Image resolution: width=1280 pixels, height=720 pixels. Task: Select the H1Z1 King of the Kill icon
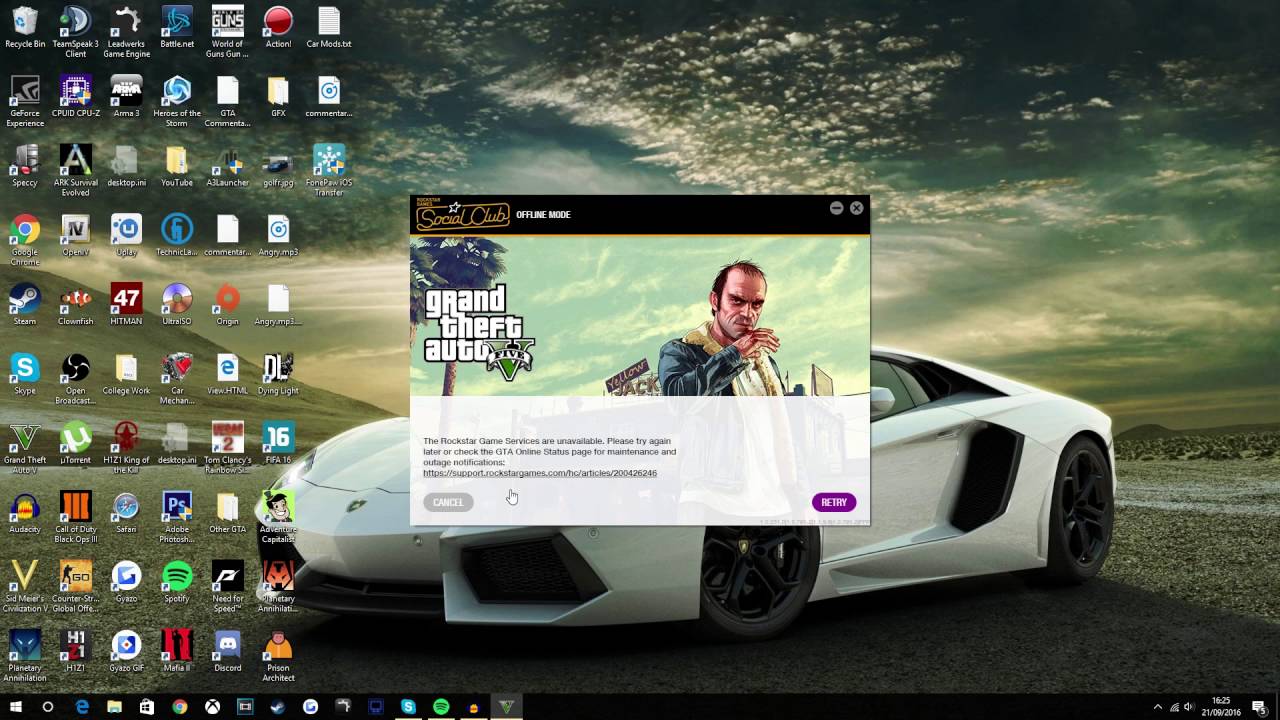click(127, 447)
